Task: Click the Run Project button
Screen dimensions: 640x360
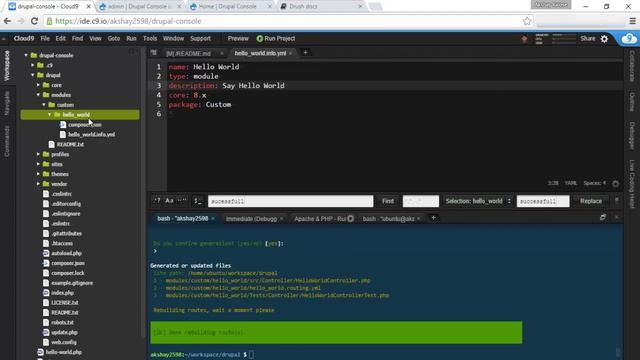Action: click(x=276, y=38)
